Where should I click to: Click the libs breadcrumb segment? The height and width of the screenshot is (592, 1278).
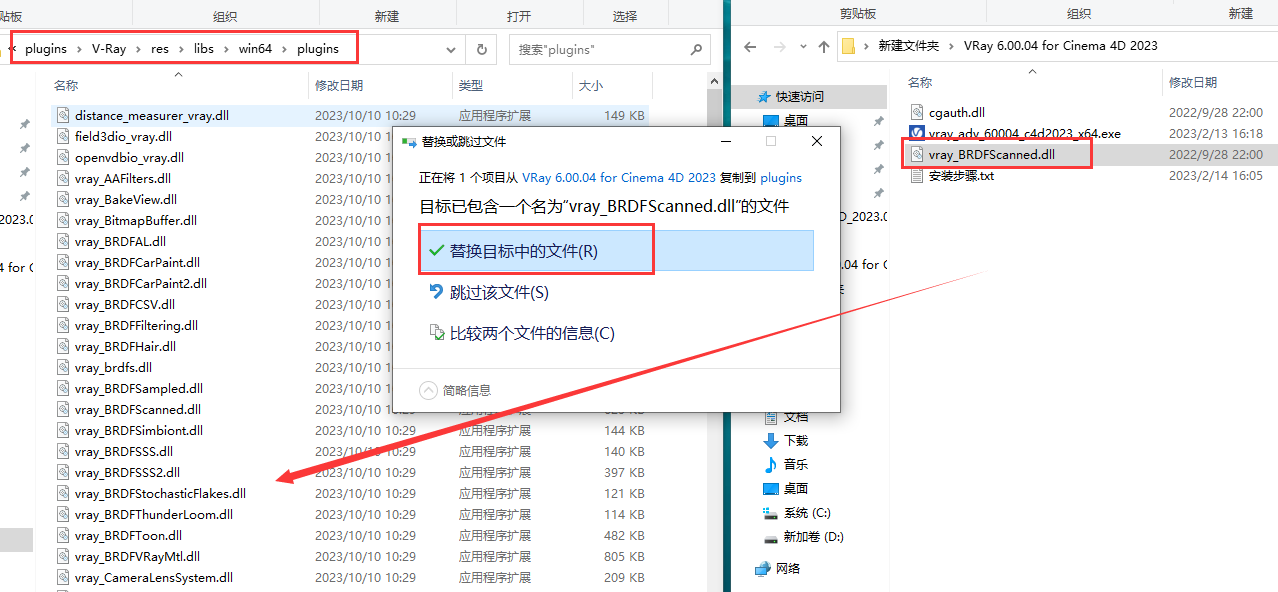[x=204, y=48]
